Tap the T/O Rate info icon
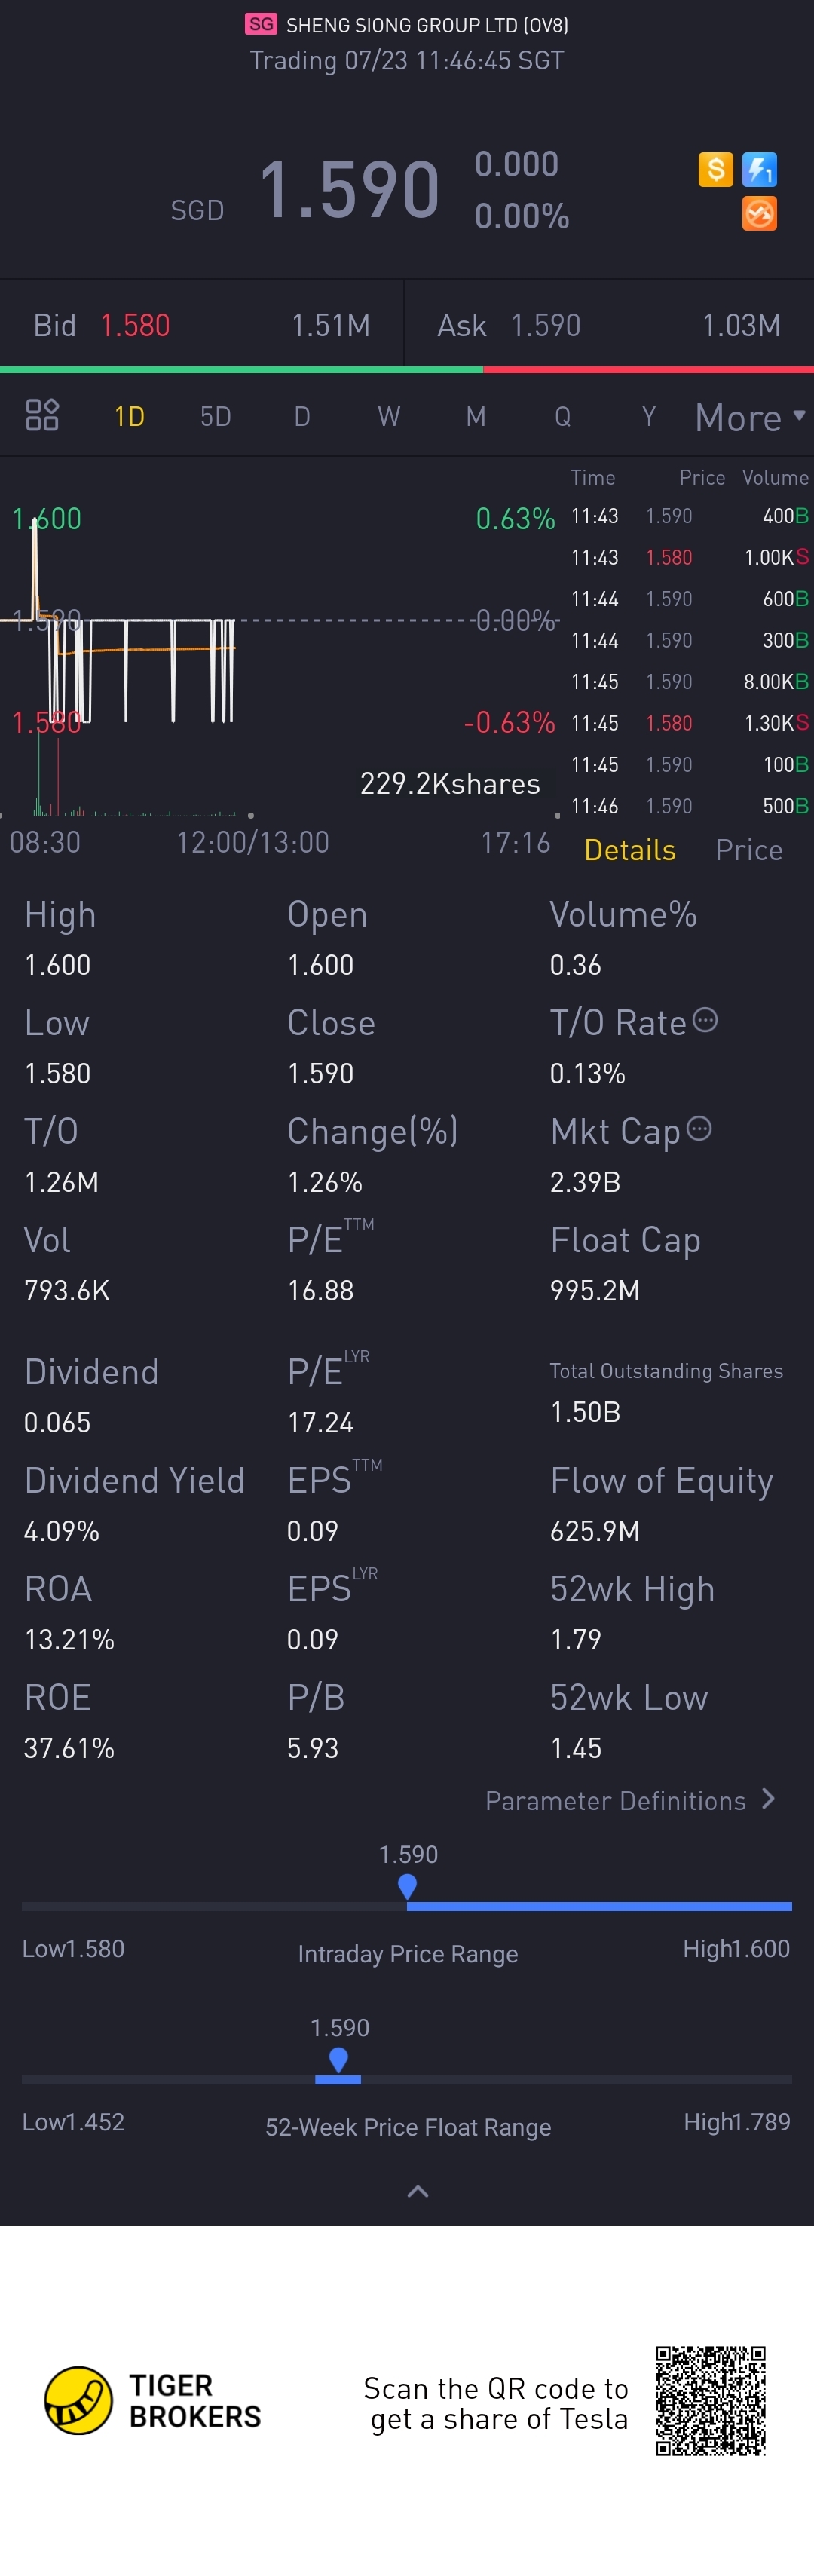 tap(705, 1021)
